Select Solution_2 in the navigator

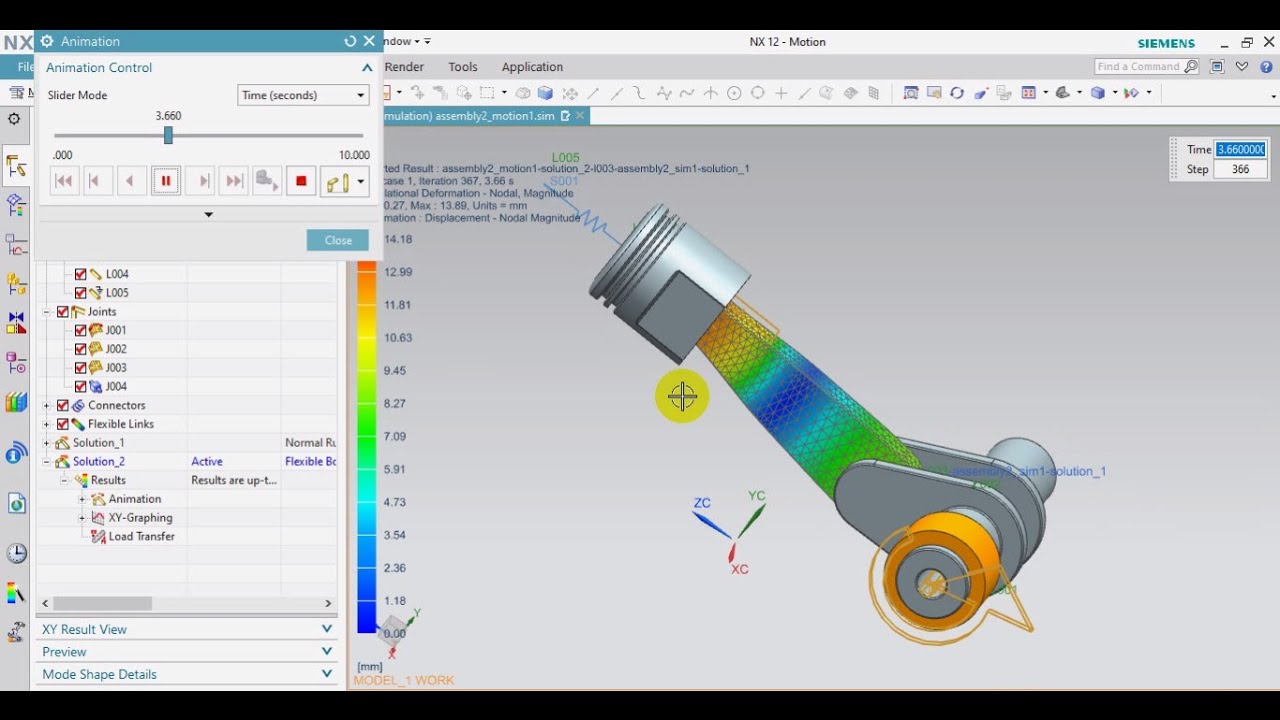tap(98, 462)
